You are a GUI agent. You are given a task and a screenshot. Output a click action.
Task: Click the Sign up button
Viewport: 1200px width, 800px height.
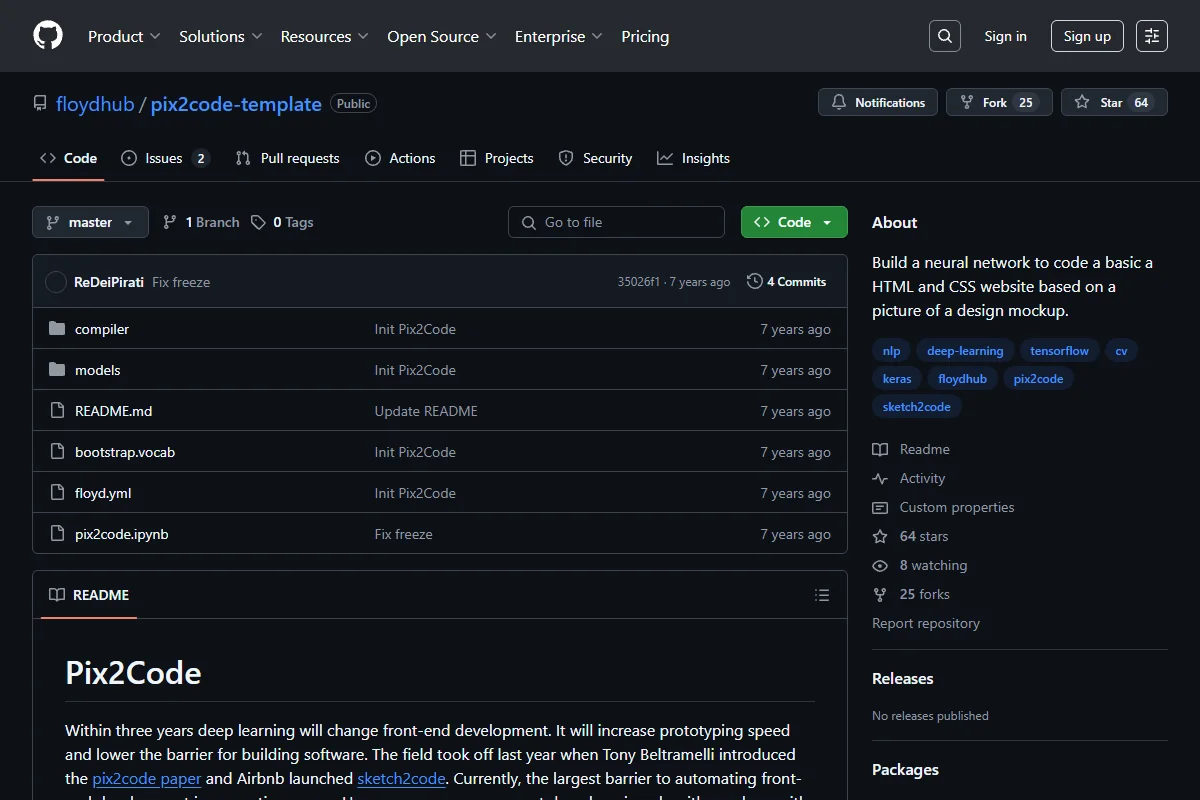point(1087,36)
